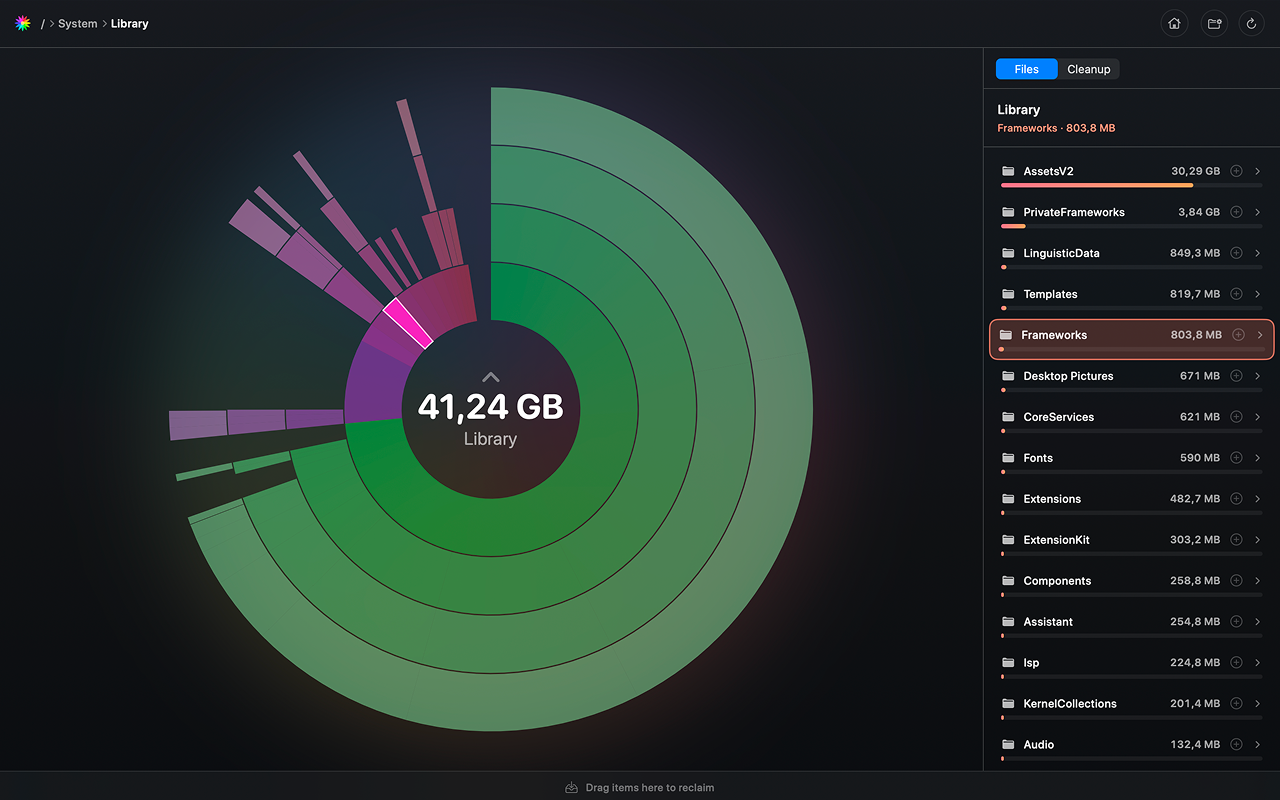This screenshot has width=1280, height=800.
Task: Click the 30,29 GB size value
Action: (x=1195, y=171)
